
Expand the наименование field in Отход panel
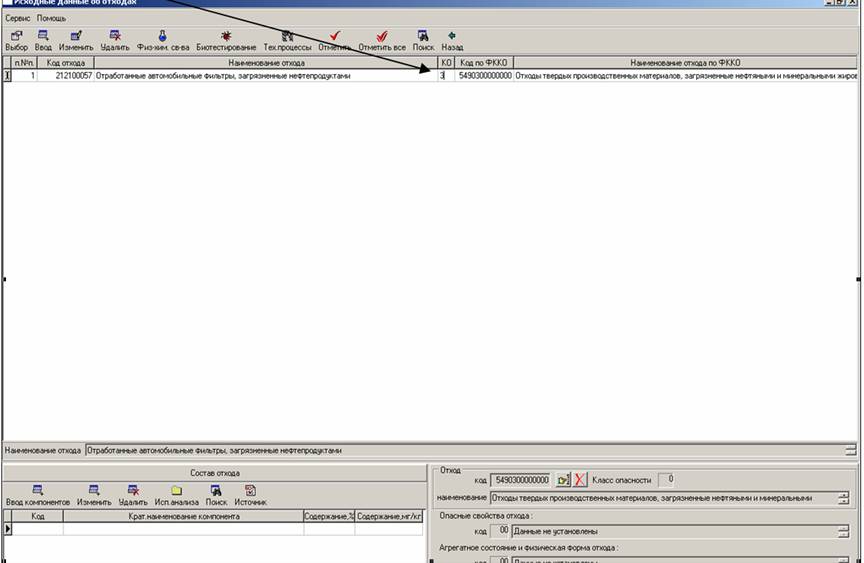pyautogui.click(x=844, y=497)
